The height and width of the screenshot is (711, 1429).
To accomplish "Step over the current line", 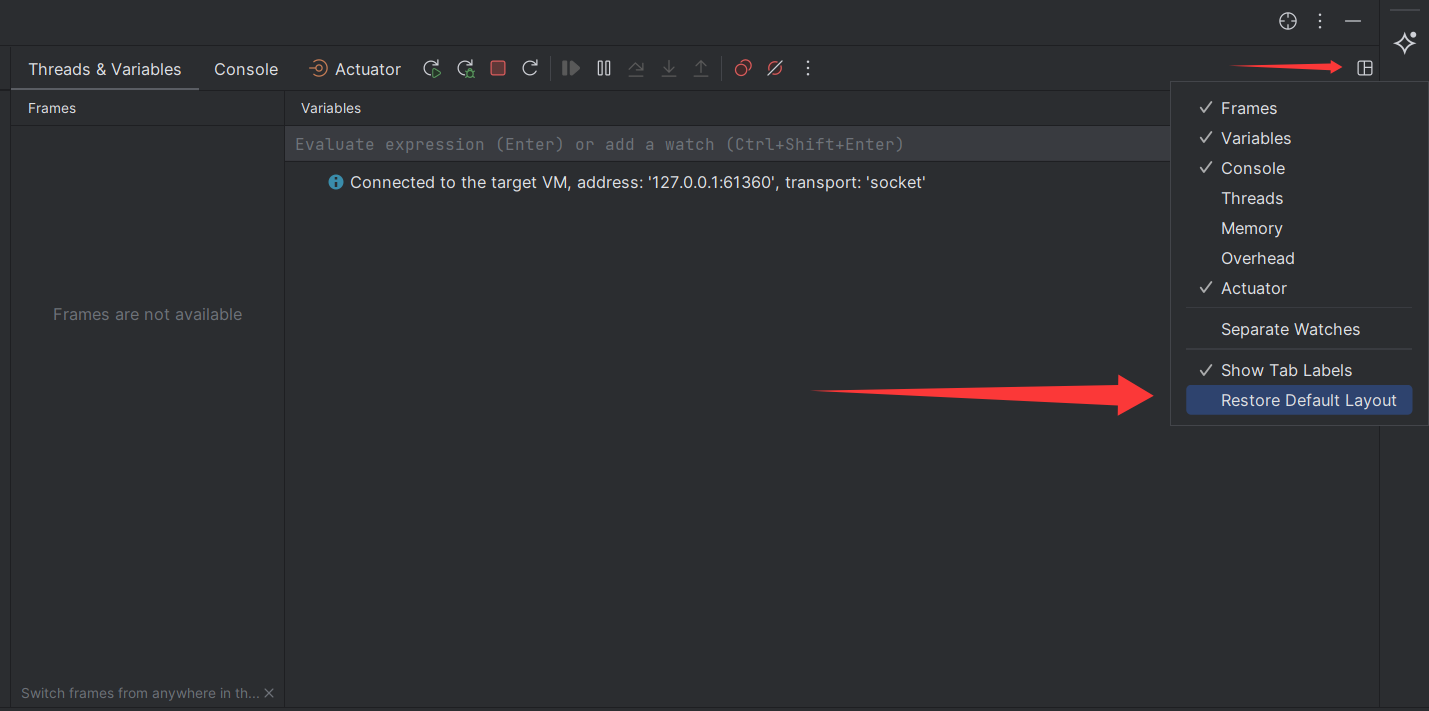I will [x=636, y=68].
